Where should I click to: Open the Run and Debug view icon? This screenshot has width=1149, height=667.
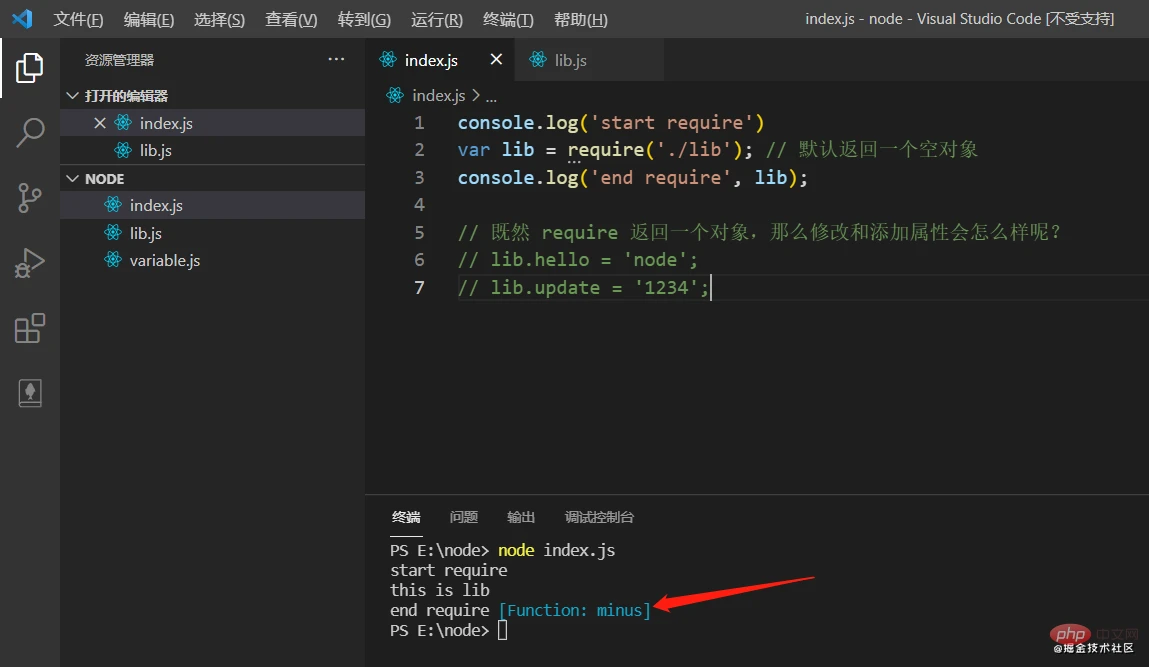pyautogui.click(x=29, y=263)
